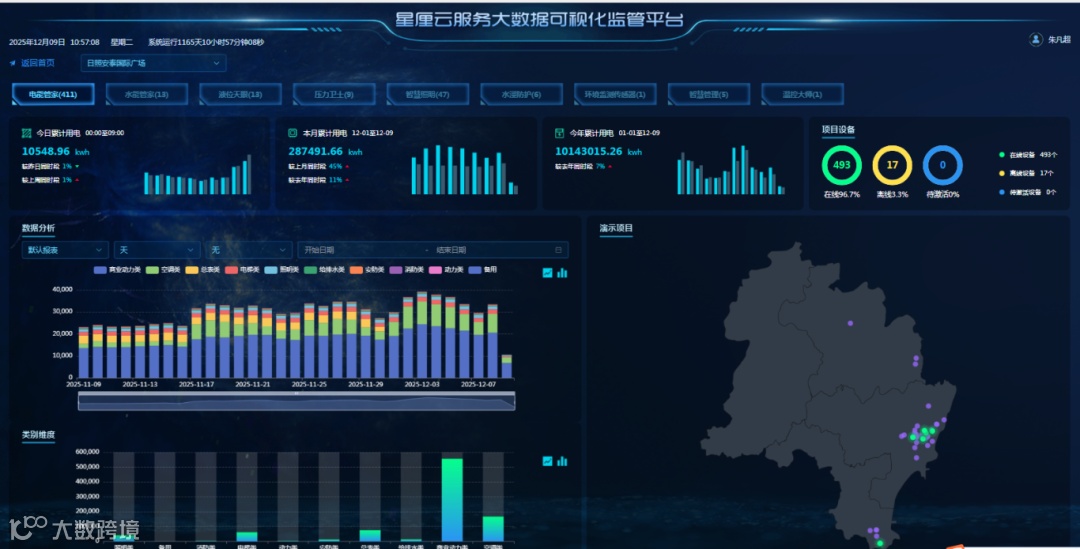Switch to the 液位天眼(18) tab
The image size is (1080, 549).
click(x=240, y=94)
